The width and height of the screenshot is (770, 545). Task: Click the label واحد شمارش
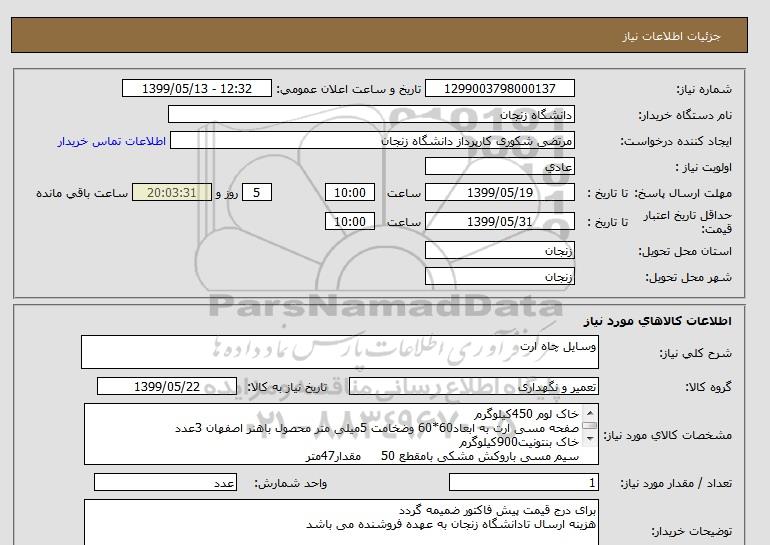291,483
